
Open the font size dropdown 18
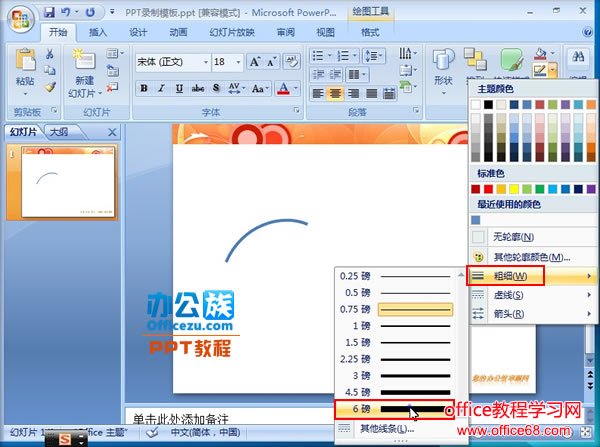[x=238, y=62]
